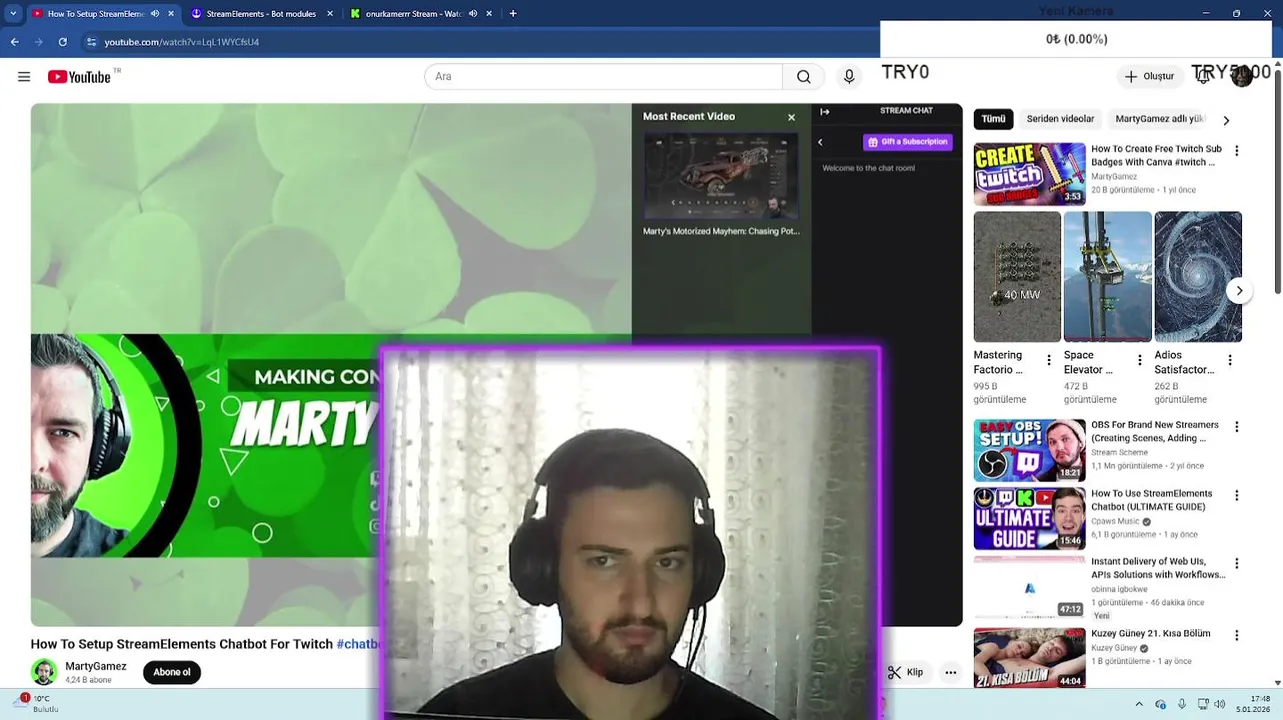This screenshot has height=720, width=1283.
Task: Click the Stream Scheme channel name
Action: click(1119, 453)
